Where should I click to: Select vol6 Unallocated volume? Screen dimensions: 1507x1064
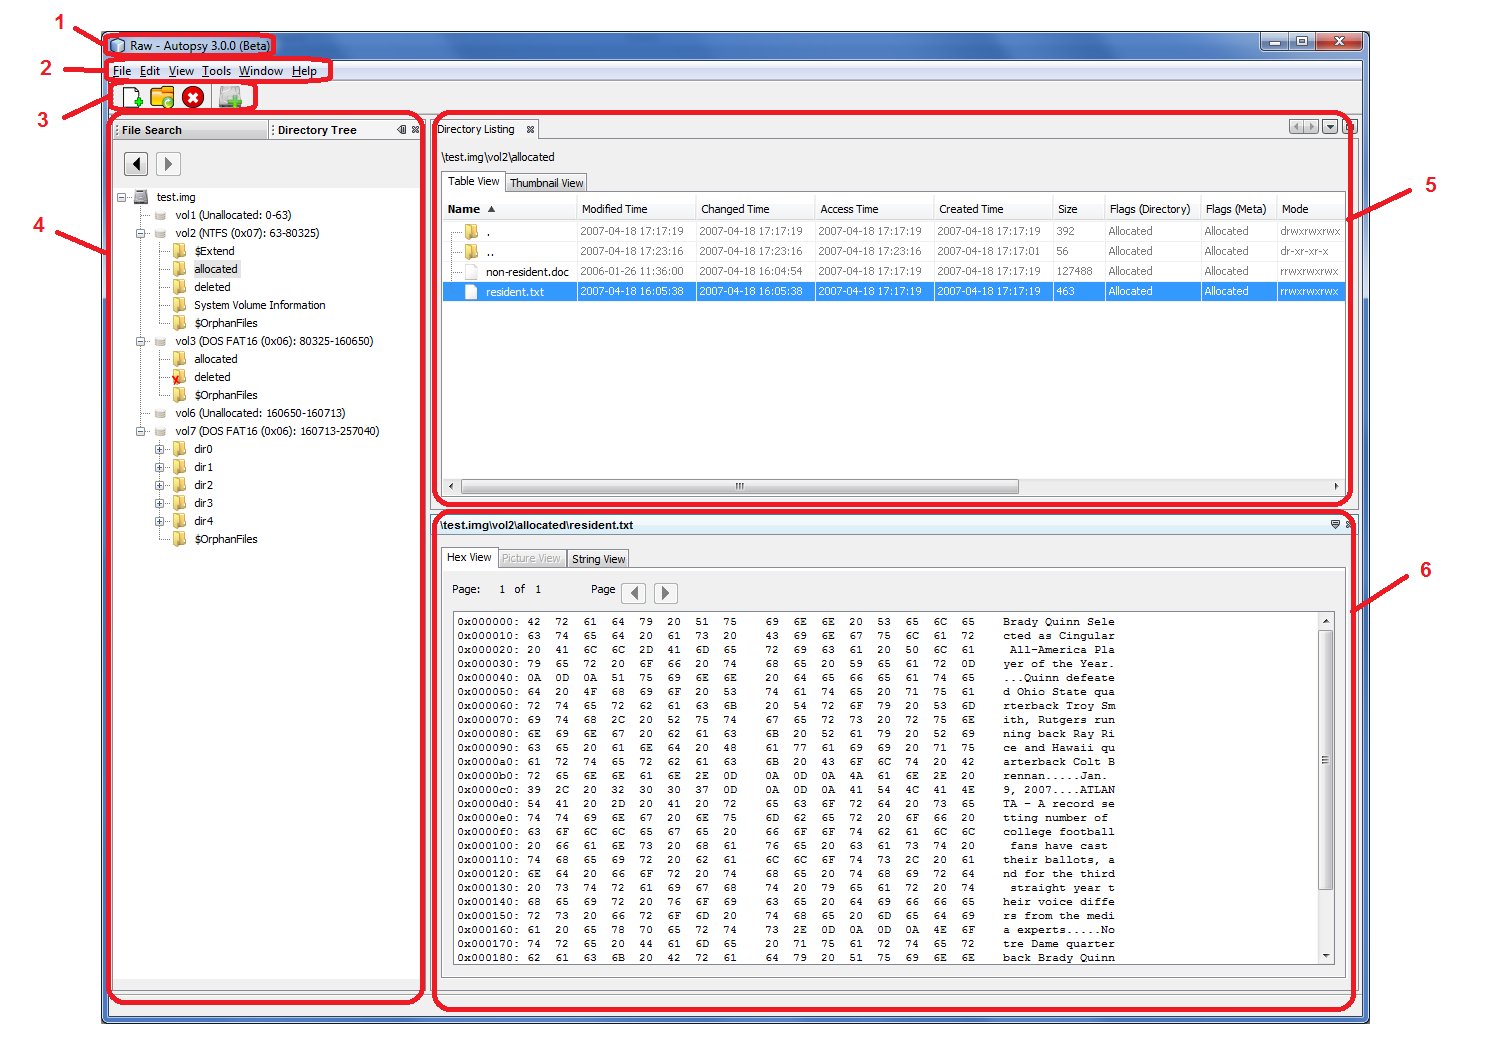[x=260, y=413]
